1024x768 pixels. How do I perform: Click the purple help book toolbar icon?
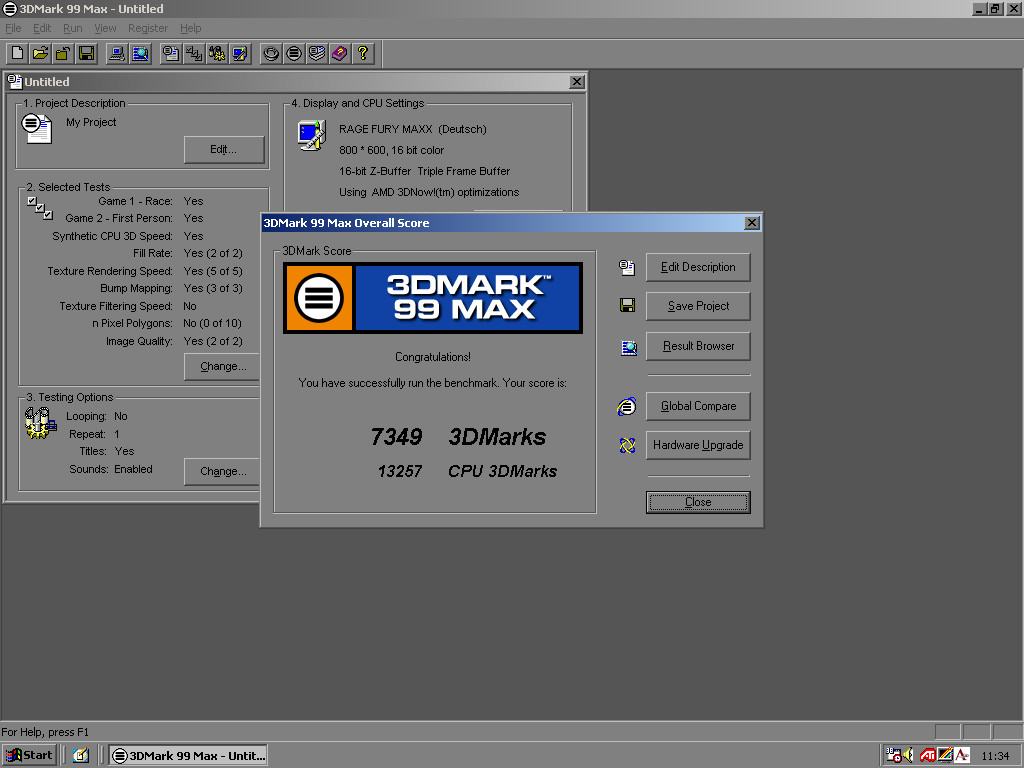point(340,54)
